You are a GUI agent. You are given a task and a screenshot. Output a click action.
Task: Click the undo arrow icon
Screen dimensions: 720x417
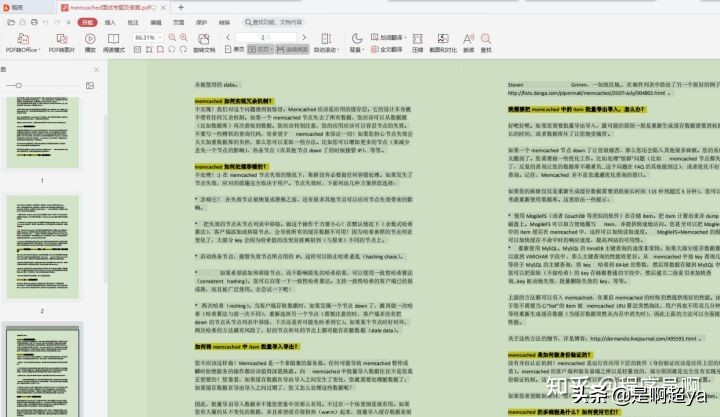click(x=45, y=22)
